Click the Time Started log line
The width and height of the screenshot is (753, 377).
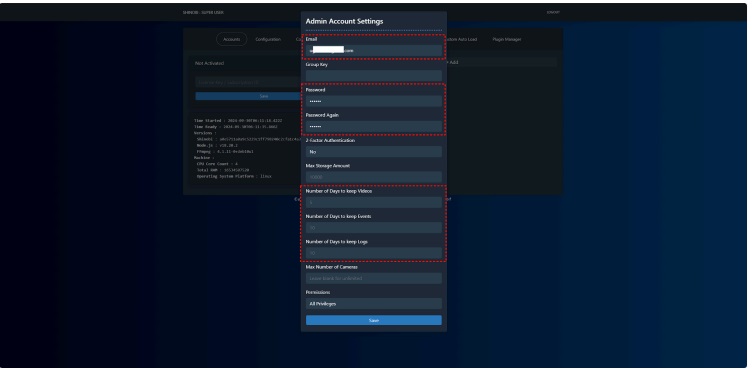[x=238, y=121]
